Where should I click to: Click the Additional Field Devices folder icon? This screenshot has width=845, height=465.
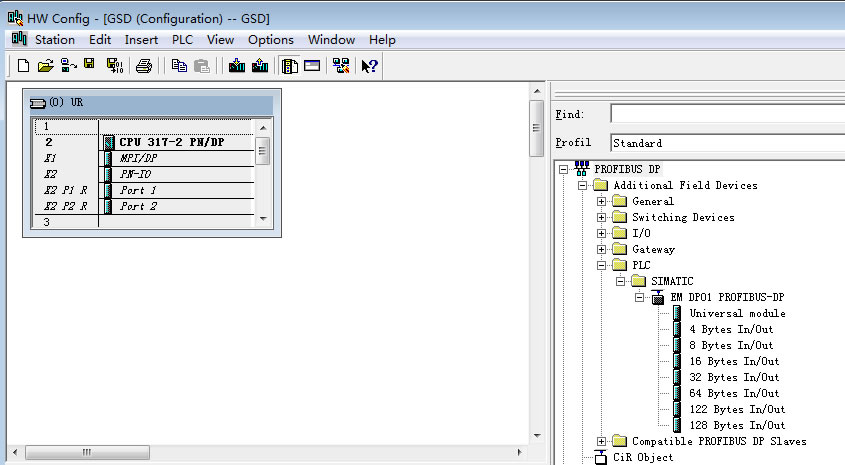[x=600, y=185]
